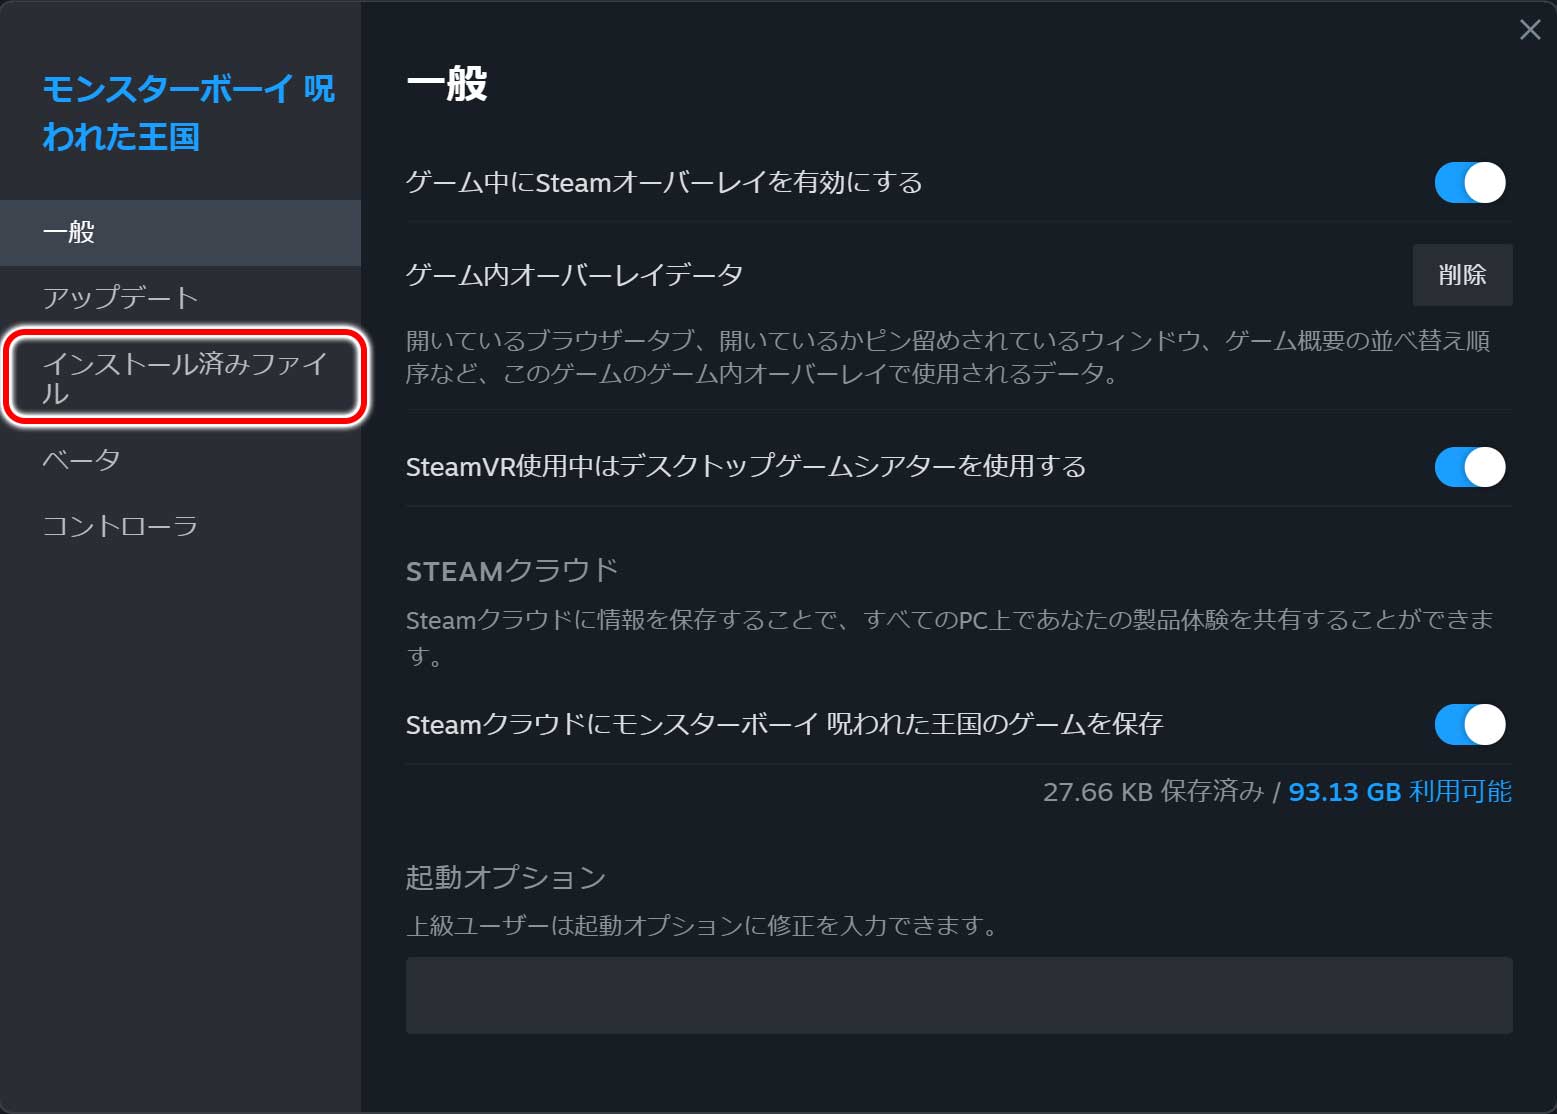Return to the 一般 tab
Image resolution: width=1557 pixels, height=1114 pixels.
pyautogui.click(x=69, y=232)
